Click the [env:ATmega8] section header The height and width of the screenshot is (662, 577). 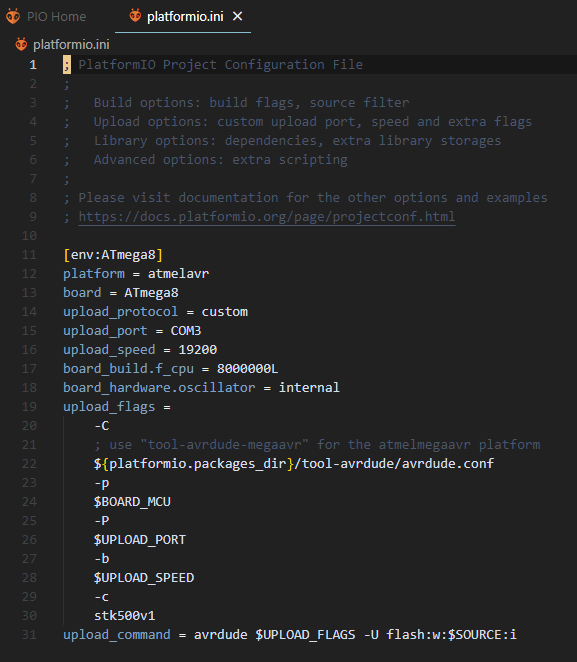pyautogui.click(x=113, y=255)
